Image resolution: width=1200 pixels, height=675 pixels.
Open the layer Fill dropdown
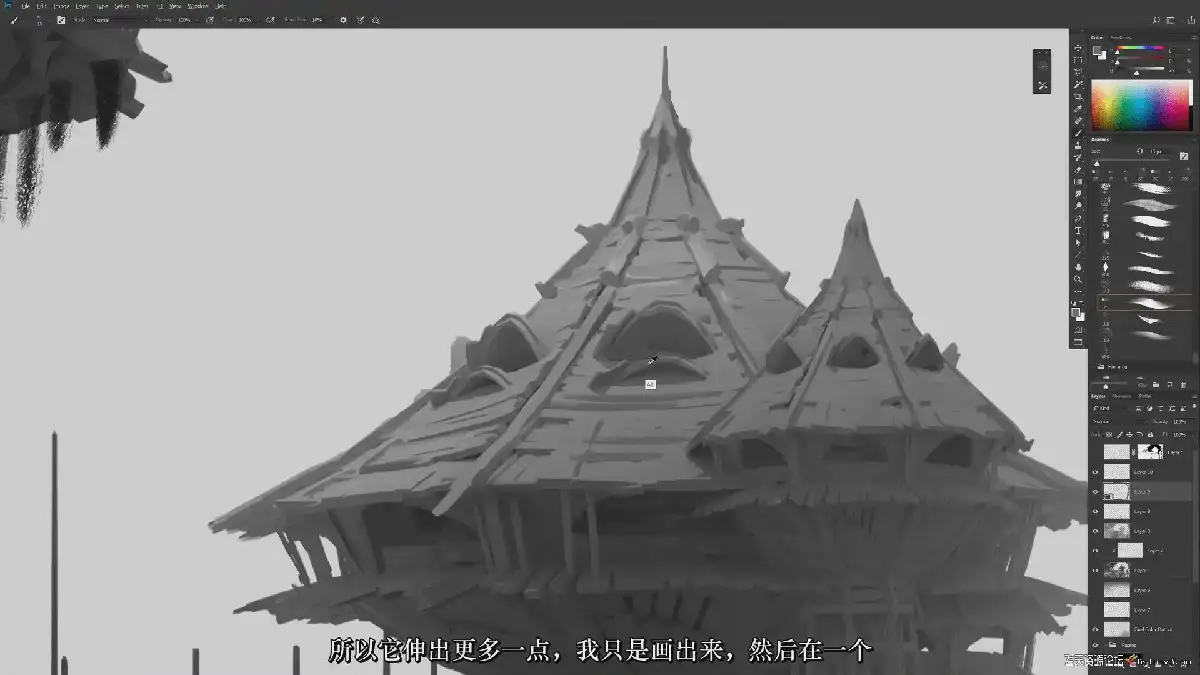pyautogui.click(x=1181, y=434)
